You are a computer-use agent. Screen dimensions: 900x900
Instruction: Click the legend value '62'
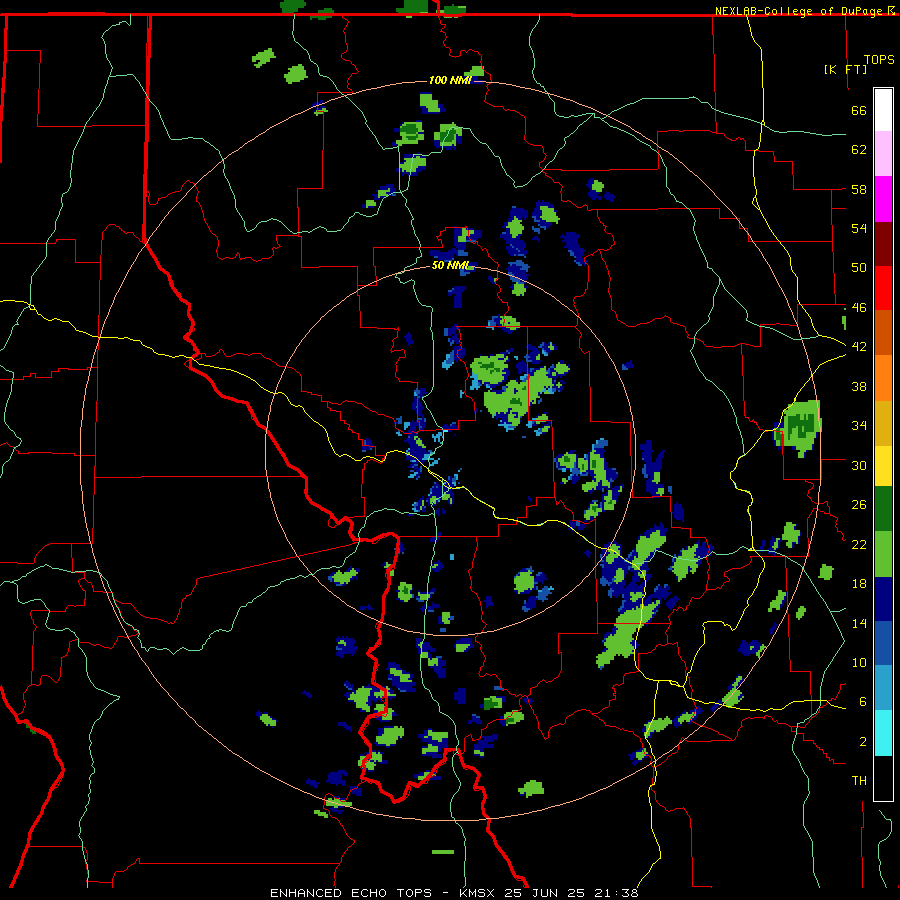pos(859,150)
